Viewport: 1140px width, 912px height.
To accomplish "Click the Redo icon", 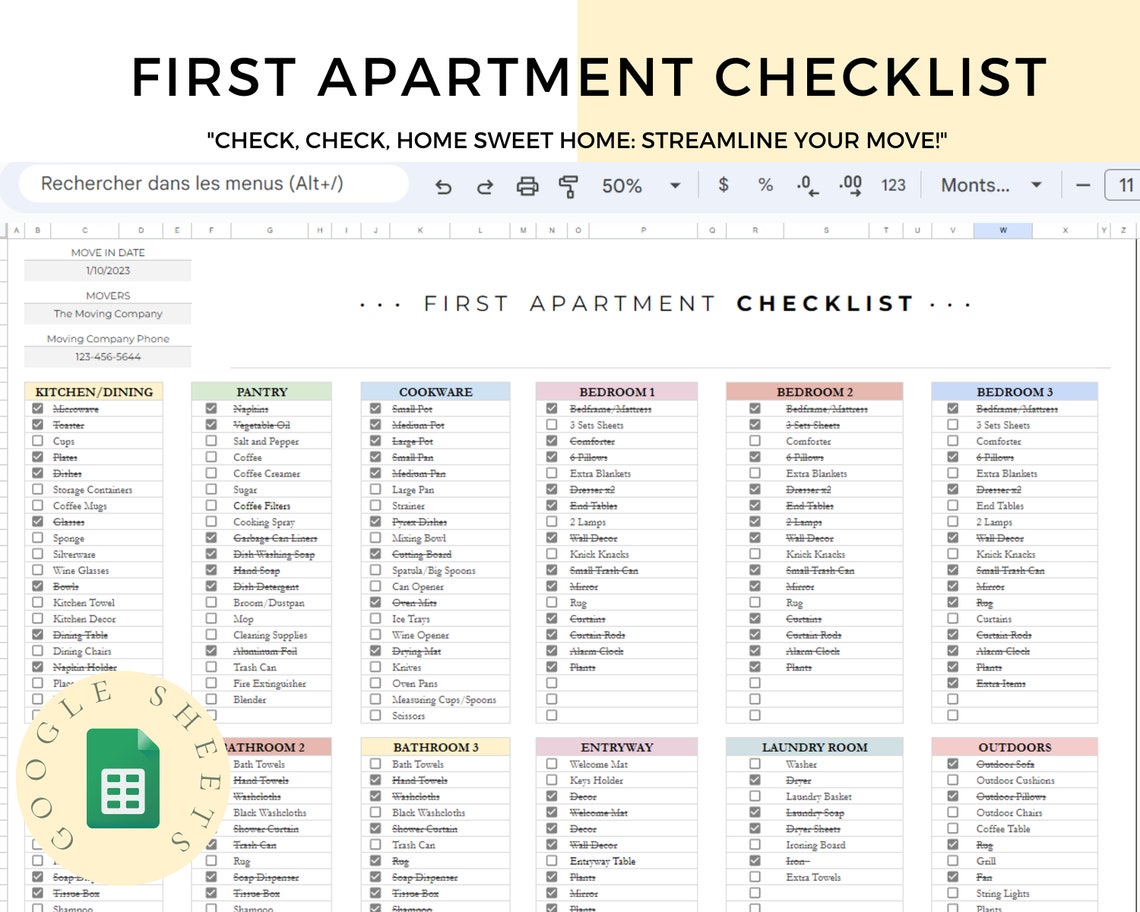I will tap(486, 186).
